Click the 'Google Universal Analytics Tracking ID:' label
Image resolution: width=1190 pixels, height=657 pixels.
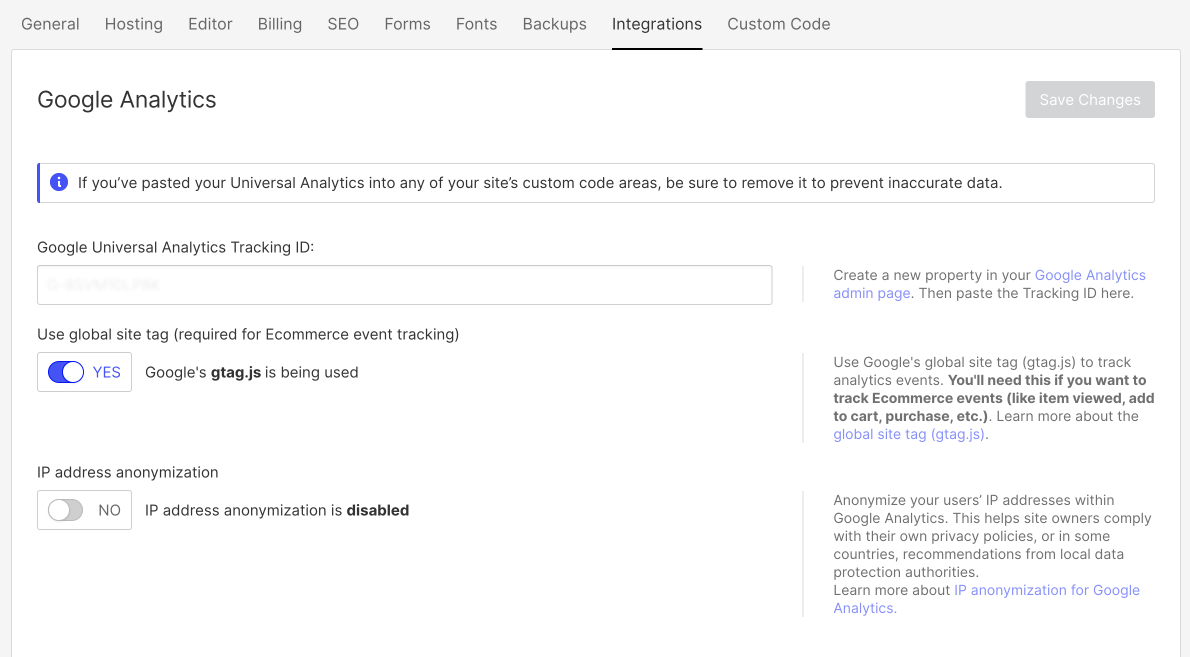175,247
